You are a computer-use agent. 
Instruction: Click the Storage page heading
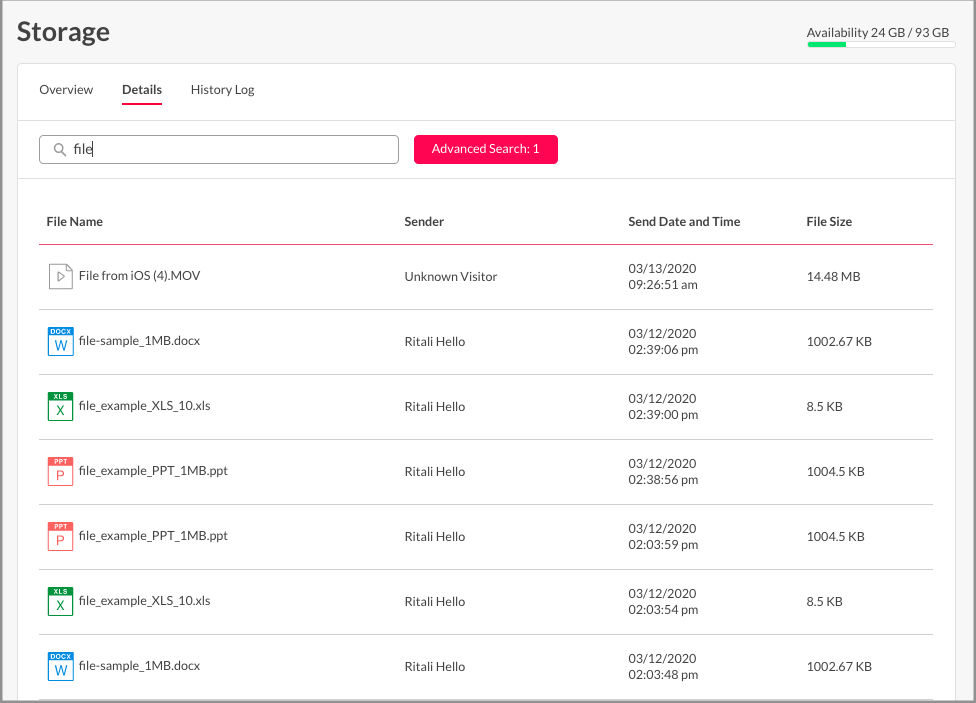pyautogui.click(x=63, y=32)
